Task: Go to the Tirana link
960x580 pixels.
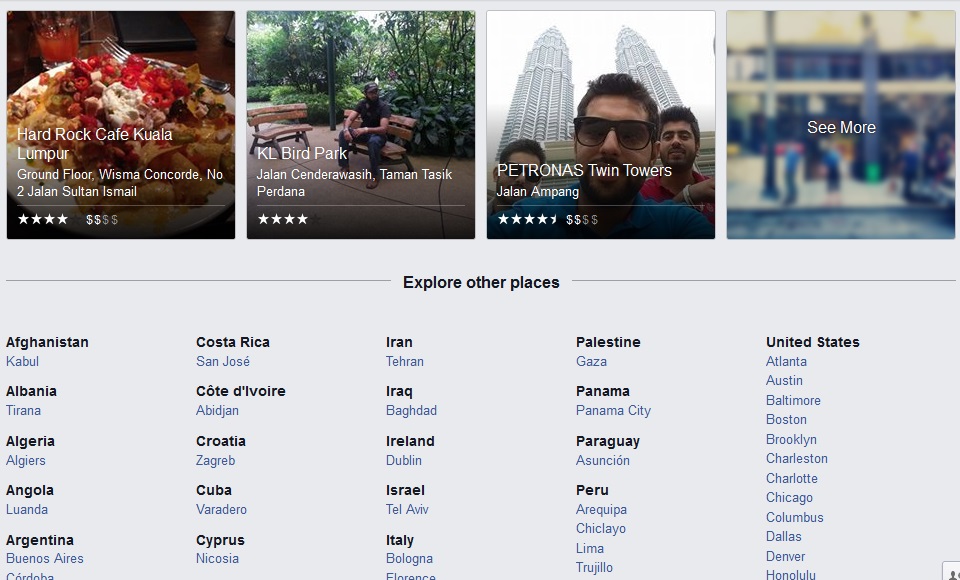Action: [23, 410]
